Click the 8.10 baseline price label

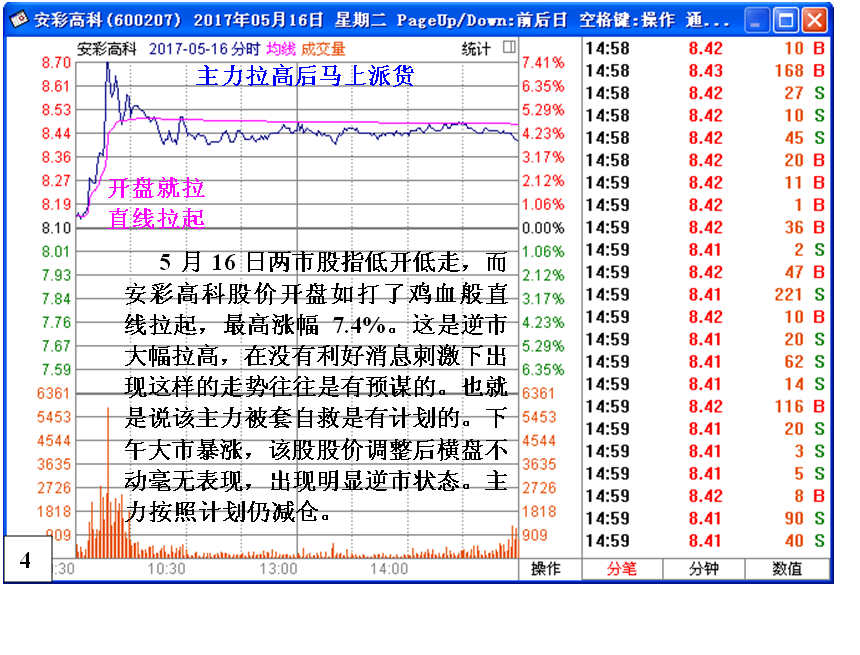click(x=56, y=228)
